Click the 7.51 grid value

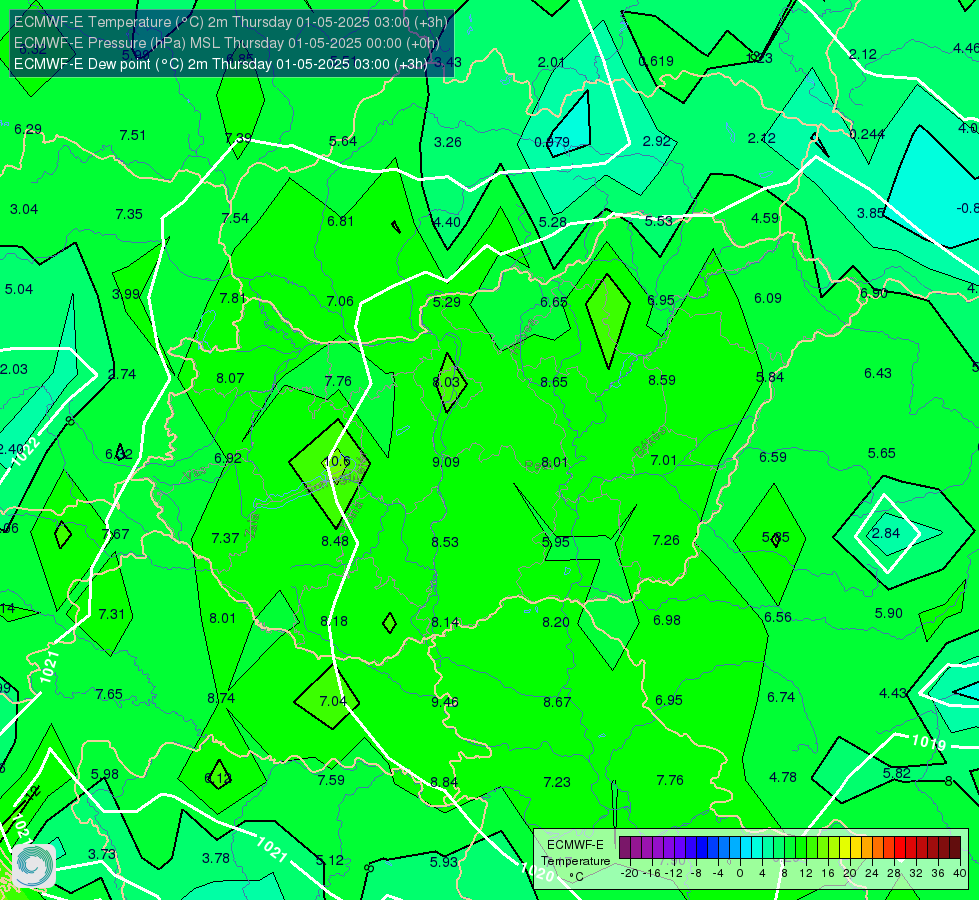(x=132, y=136)
